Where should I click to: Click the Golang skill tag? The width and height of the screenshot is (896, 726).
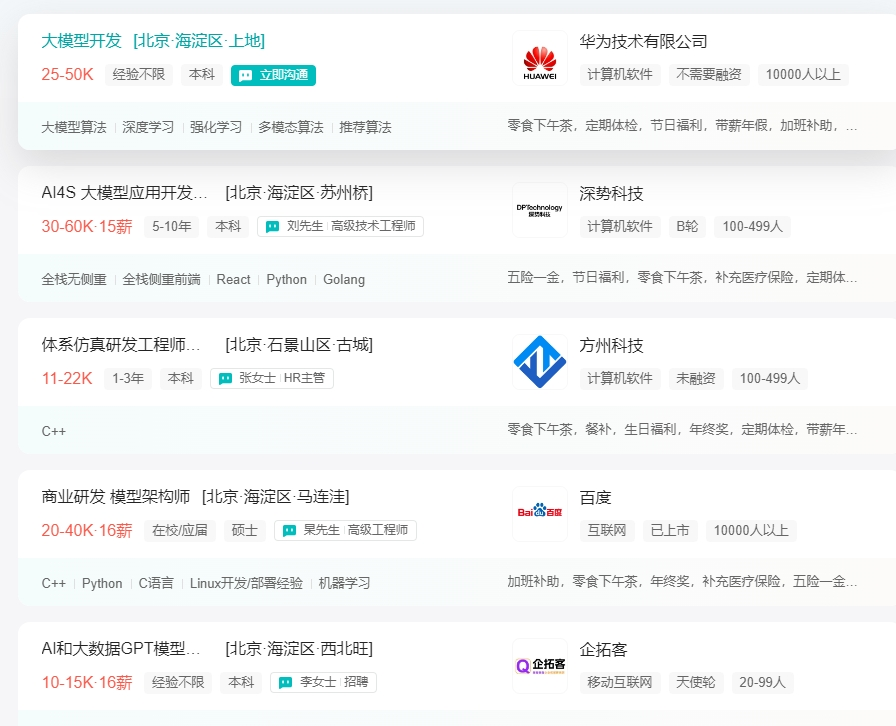(x=343, y=280)
